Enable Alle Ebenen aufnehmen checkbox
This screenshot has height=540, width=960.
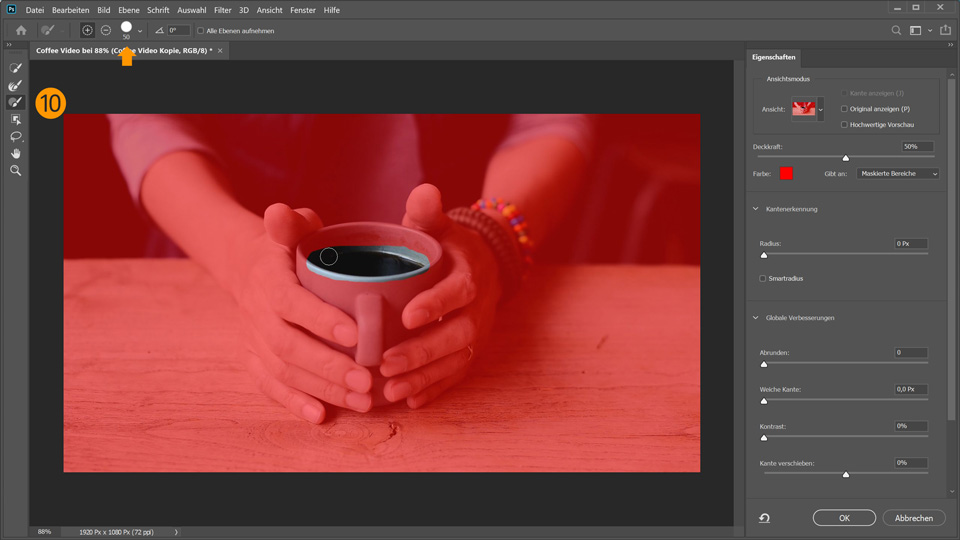pos(200,31)
